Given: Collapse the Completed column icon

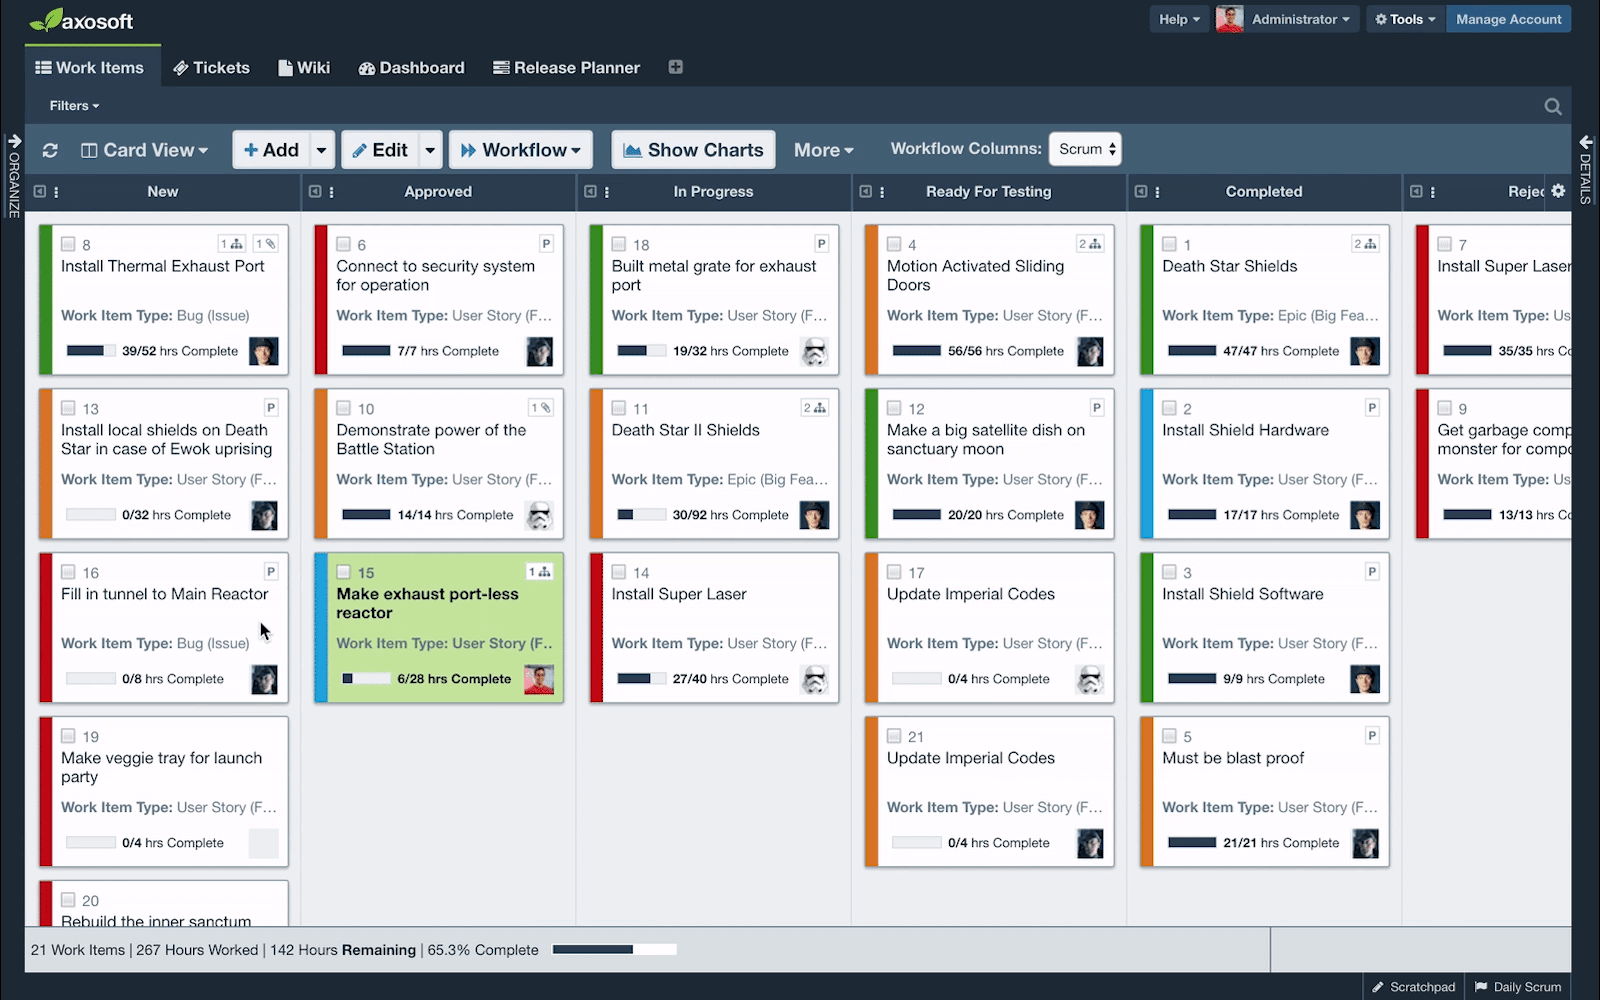Looking at the screenshot, I should pyautogui.click(x=1141, y=191).
